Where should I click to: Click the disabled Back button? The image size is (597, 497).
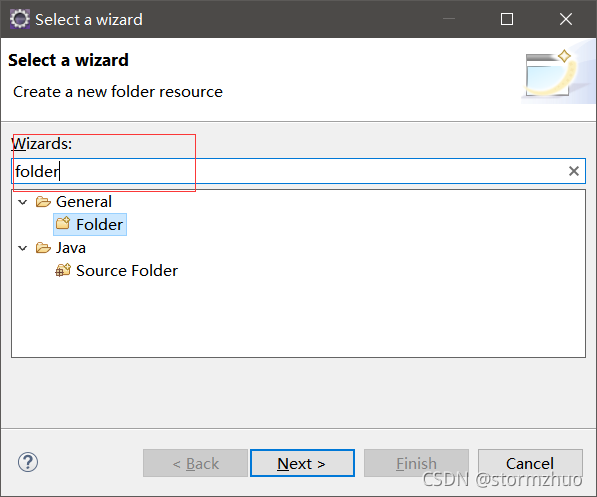(195, 463)
